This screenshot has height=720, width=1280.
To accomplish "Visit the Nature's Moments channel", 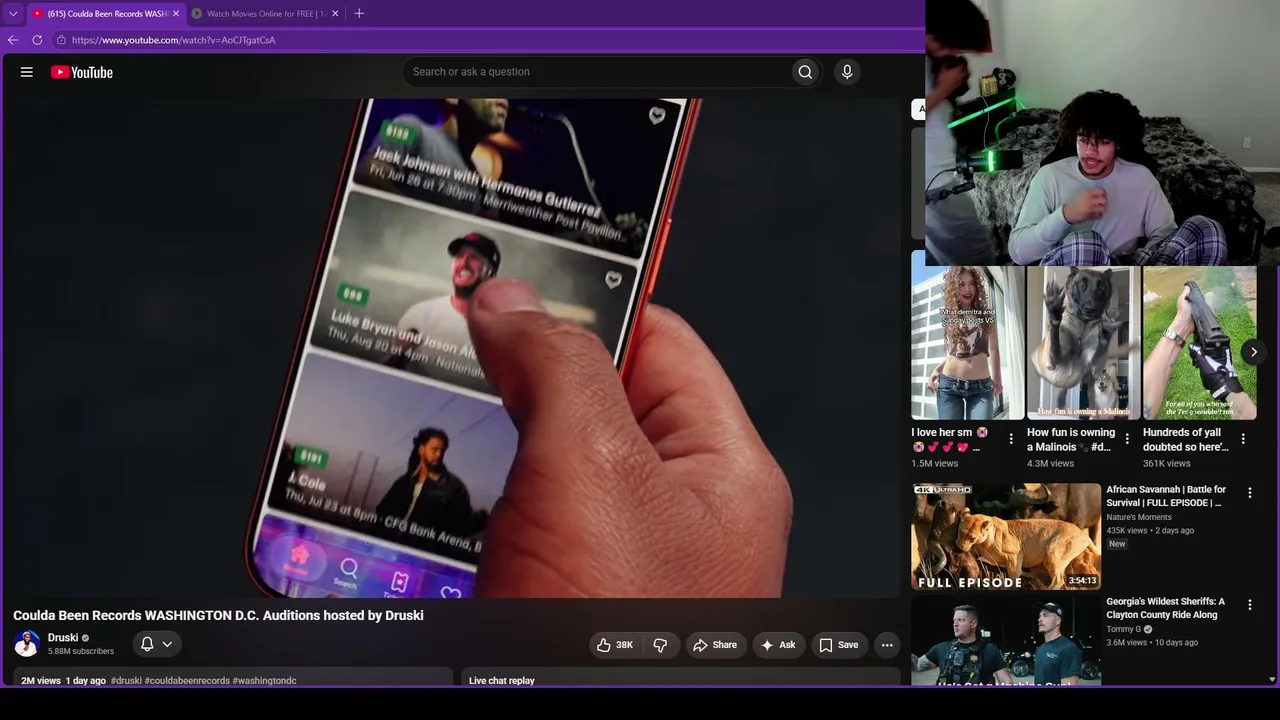I will tap(1139, 517).
